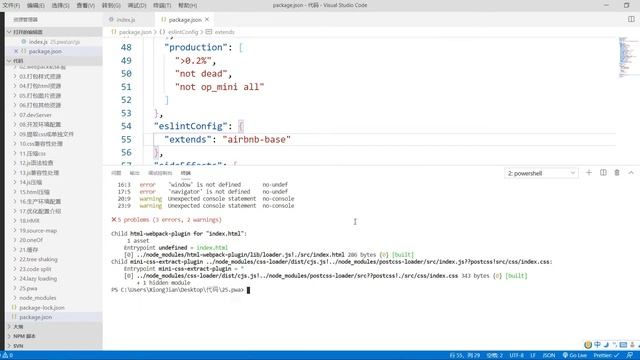Click the 中 IME language icon in the tray
The width and height of the screenshot is (640, 360).
point(598,345)
